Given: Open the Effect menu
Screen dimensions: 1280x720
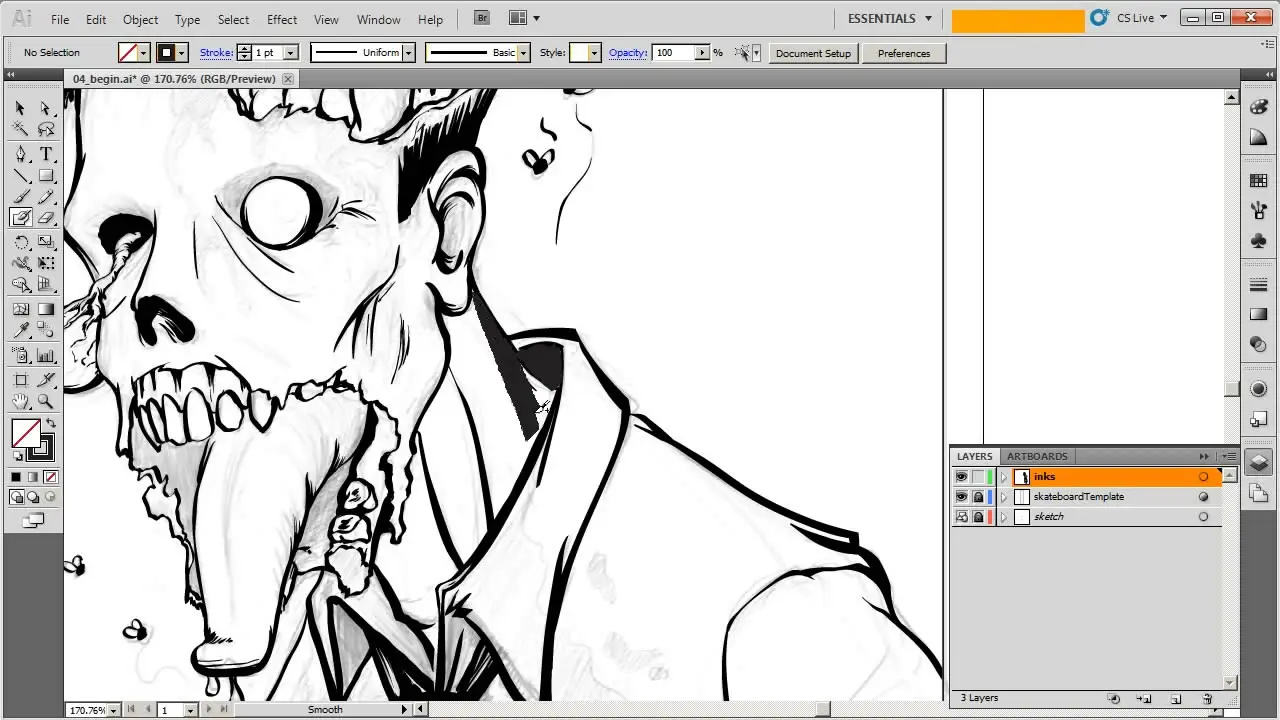Looking at the screenshot, I should tap(282, 19).
